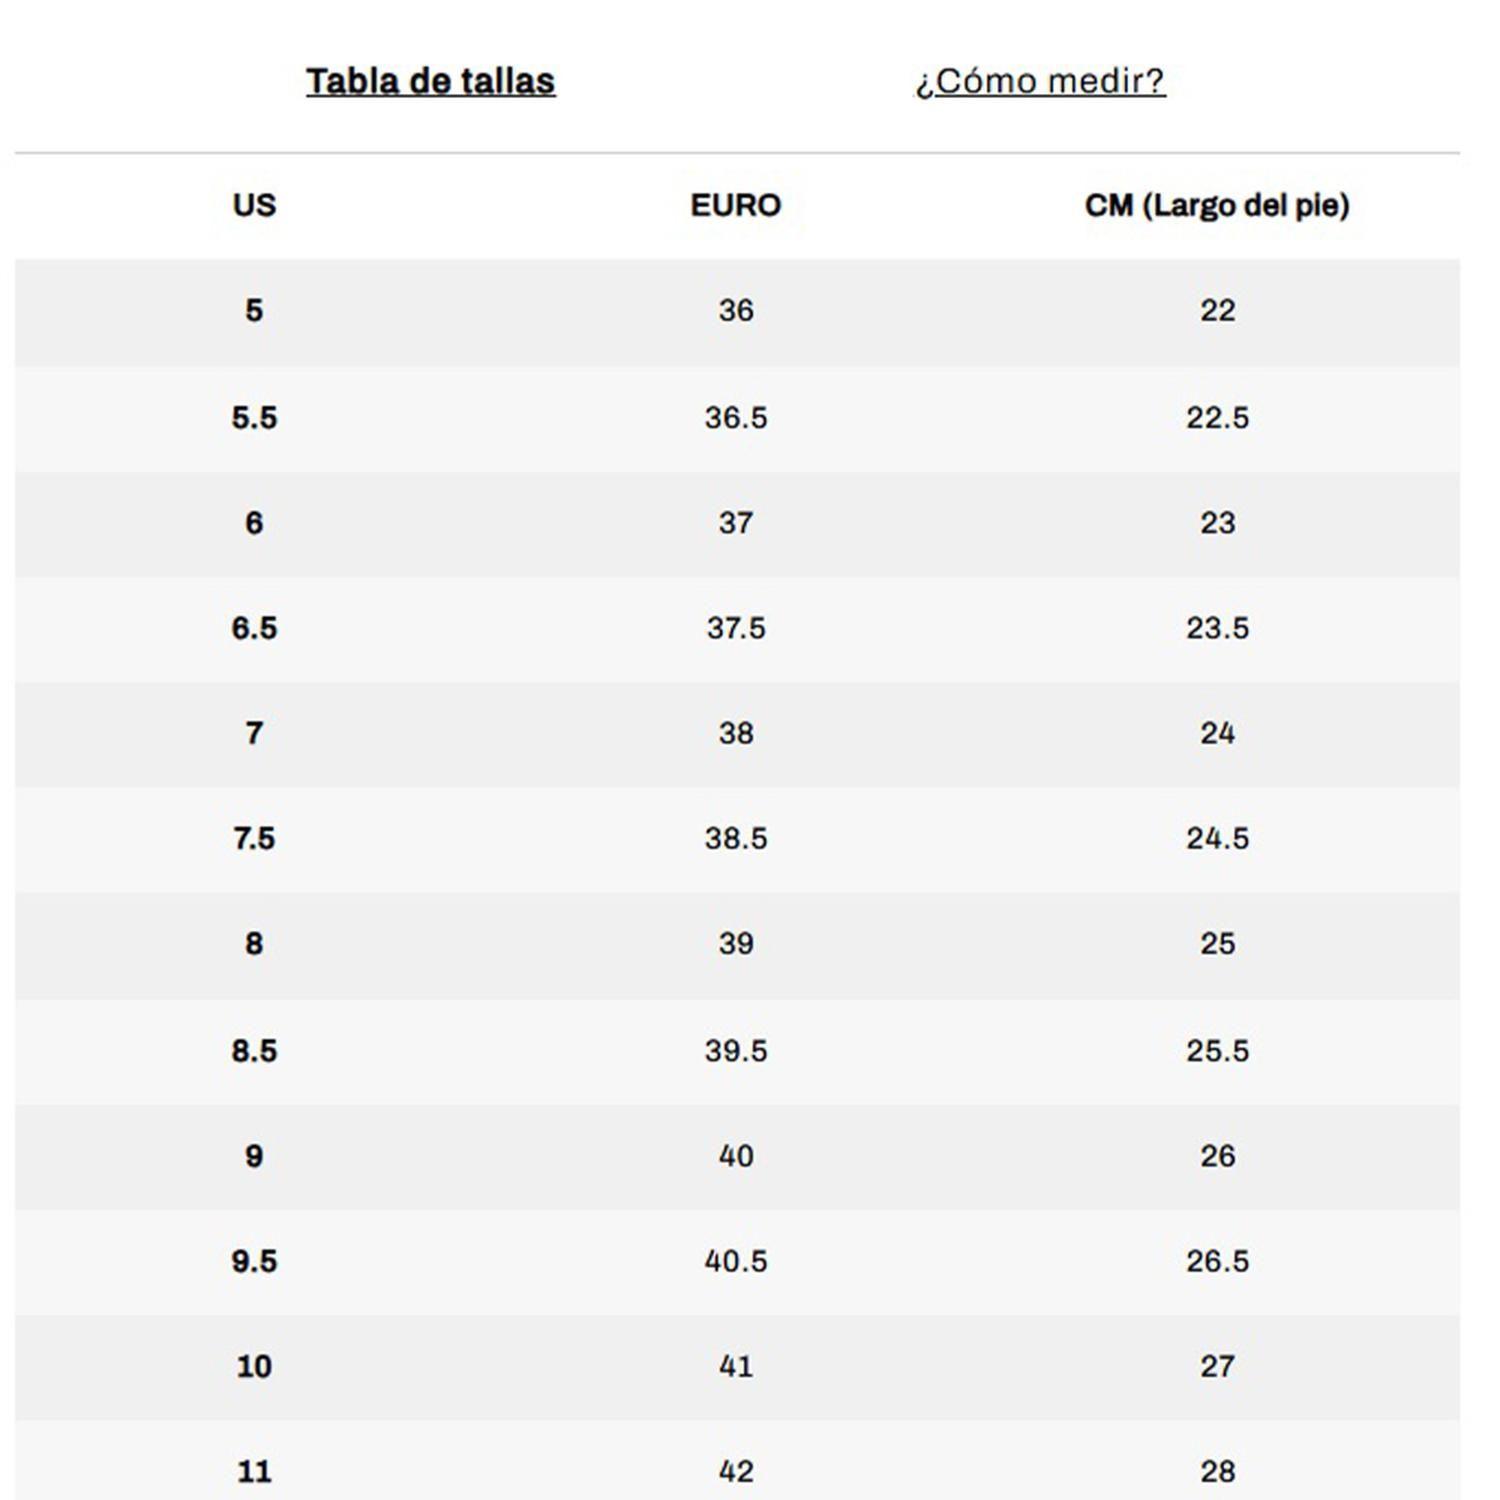This screenshot has width=1500, height=1500.
Task: Select US size 5 in the table
Action: pyautogui.click(x=254, y=310)
